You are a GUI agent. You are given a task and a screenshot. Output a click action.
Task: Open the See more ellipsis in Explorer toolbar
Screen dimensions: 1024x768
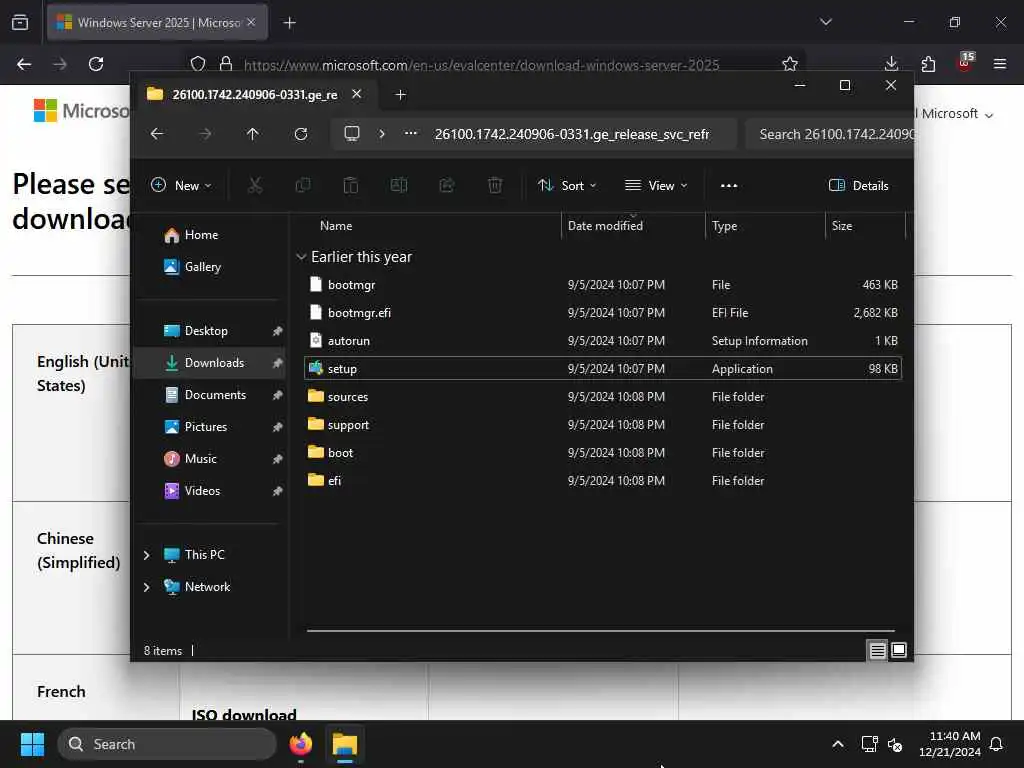click(729, 185)
